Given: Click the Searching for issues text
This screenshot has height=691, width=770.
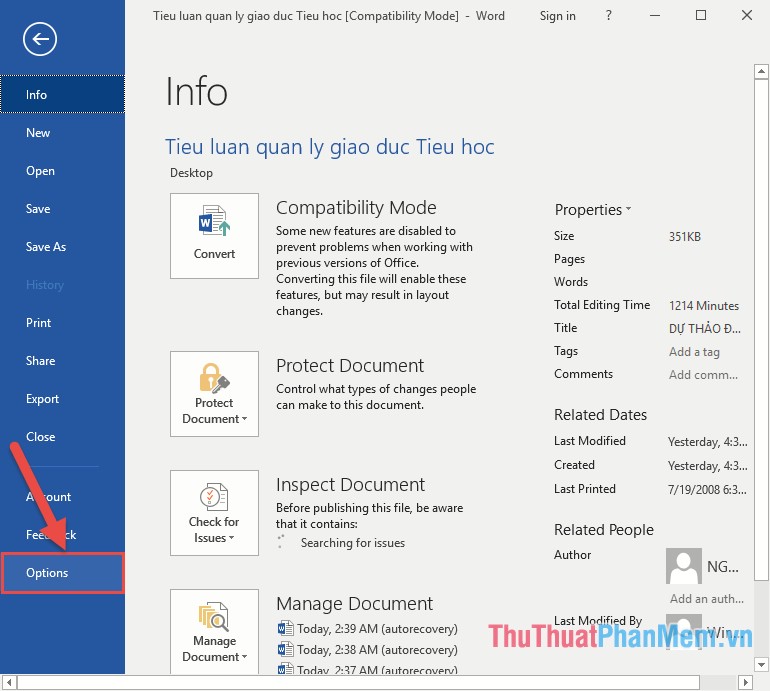Looking at the screenshot, I should (x=353, y=543).
